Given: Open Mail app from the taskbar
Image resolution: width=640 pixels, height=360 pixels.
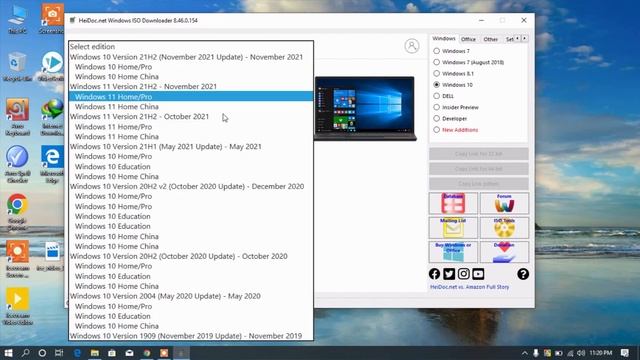Looking at the screenshot, I should click(129, 353).
